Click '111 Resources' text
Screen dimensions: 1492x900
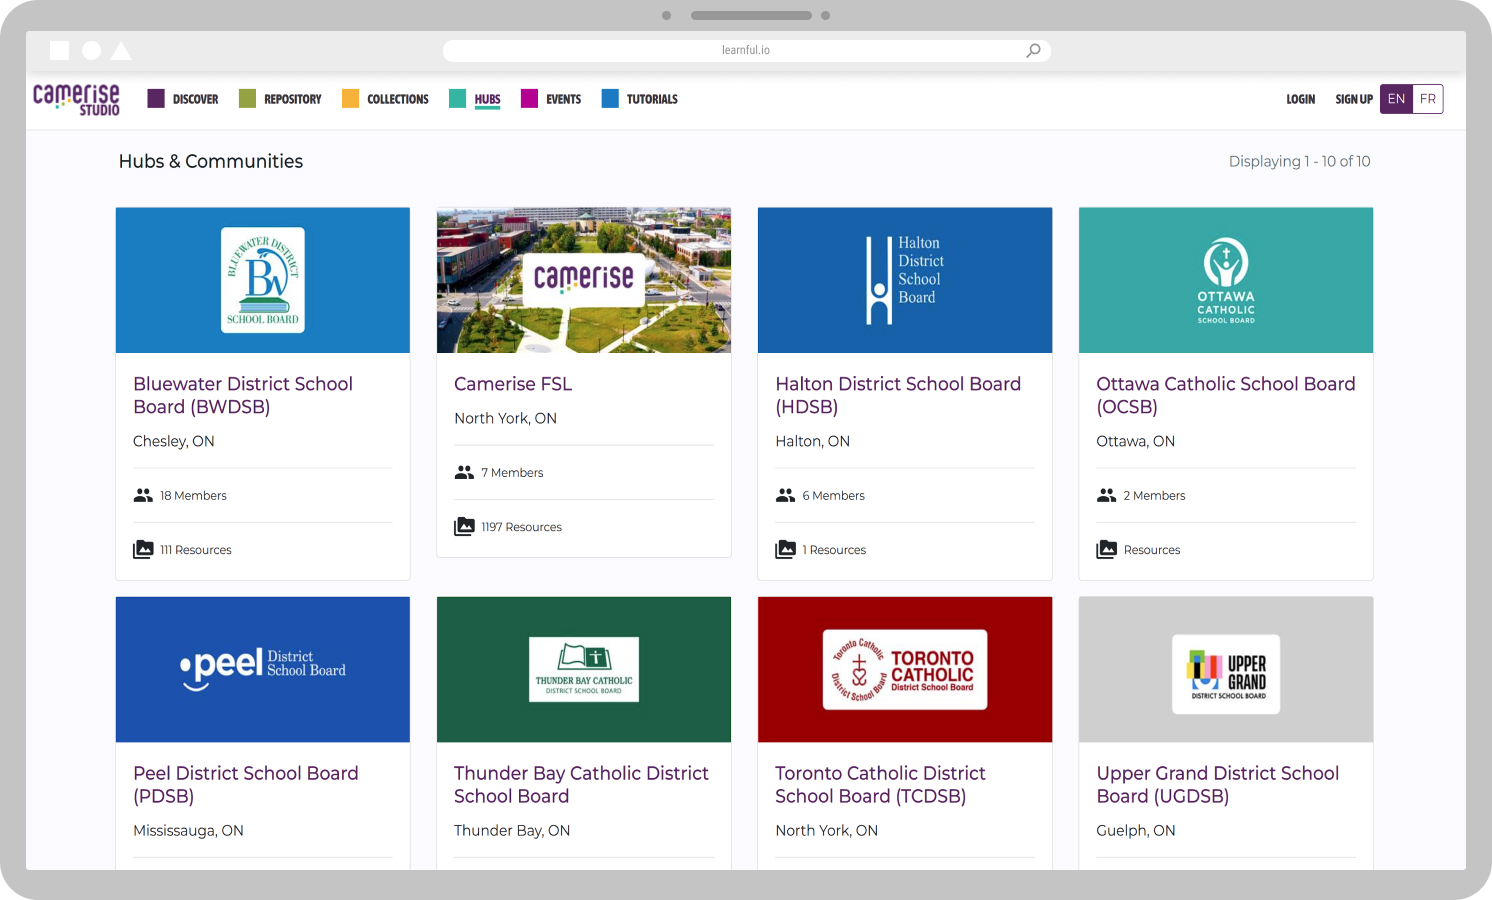[196, 550]
